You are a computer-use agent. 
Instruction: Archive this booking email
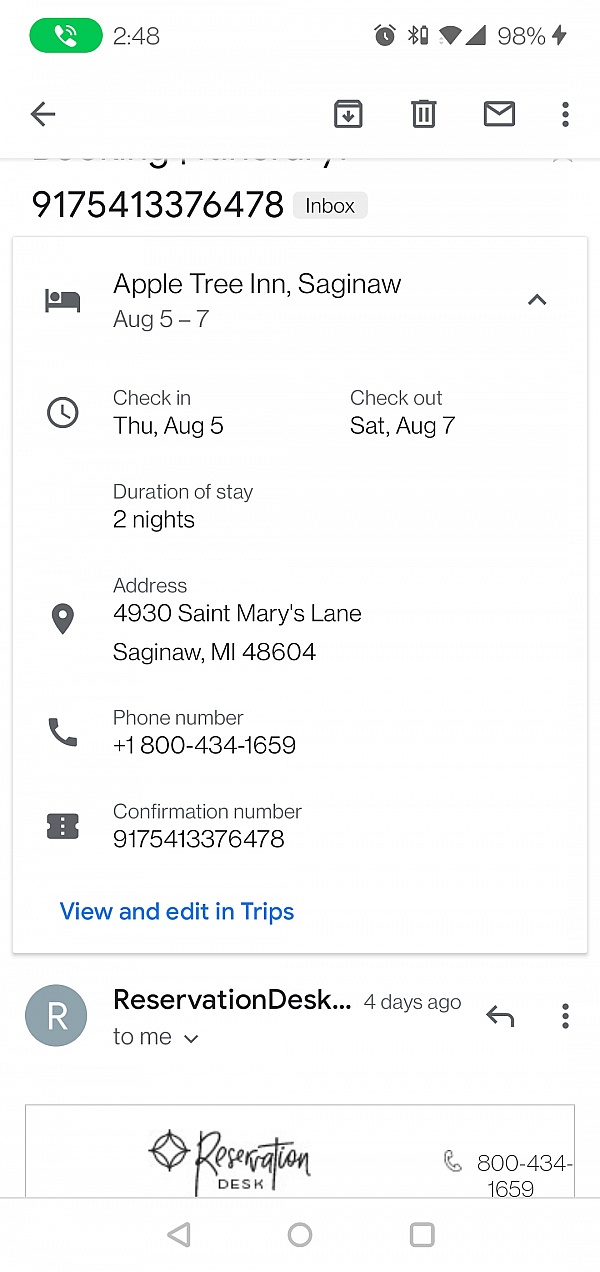point(348,114)
